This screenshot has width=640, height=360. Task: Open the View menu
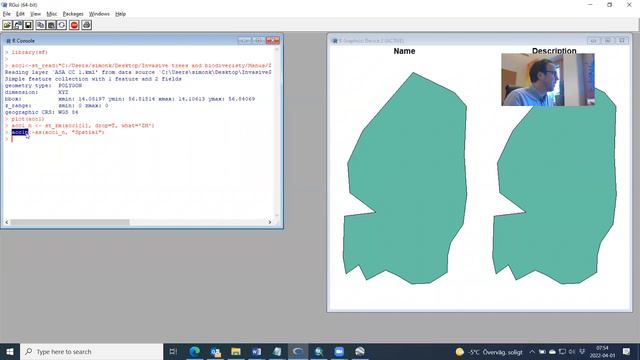36,14
